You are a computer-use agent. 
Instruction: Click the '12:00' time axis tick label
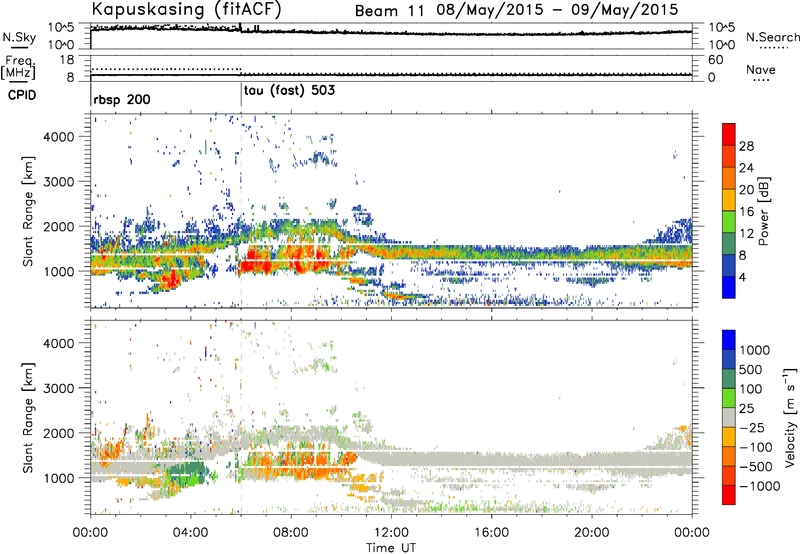[x=391, y=533]
